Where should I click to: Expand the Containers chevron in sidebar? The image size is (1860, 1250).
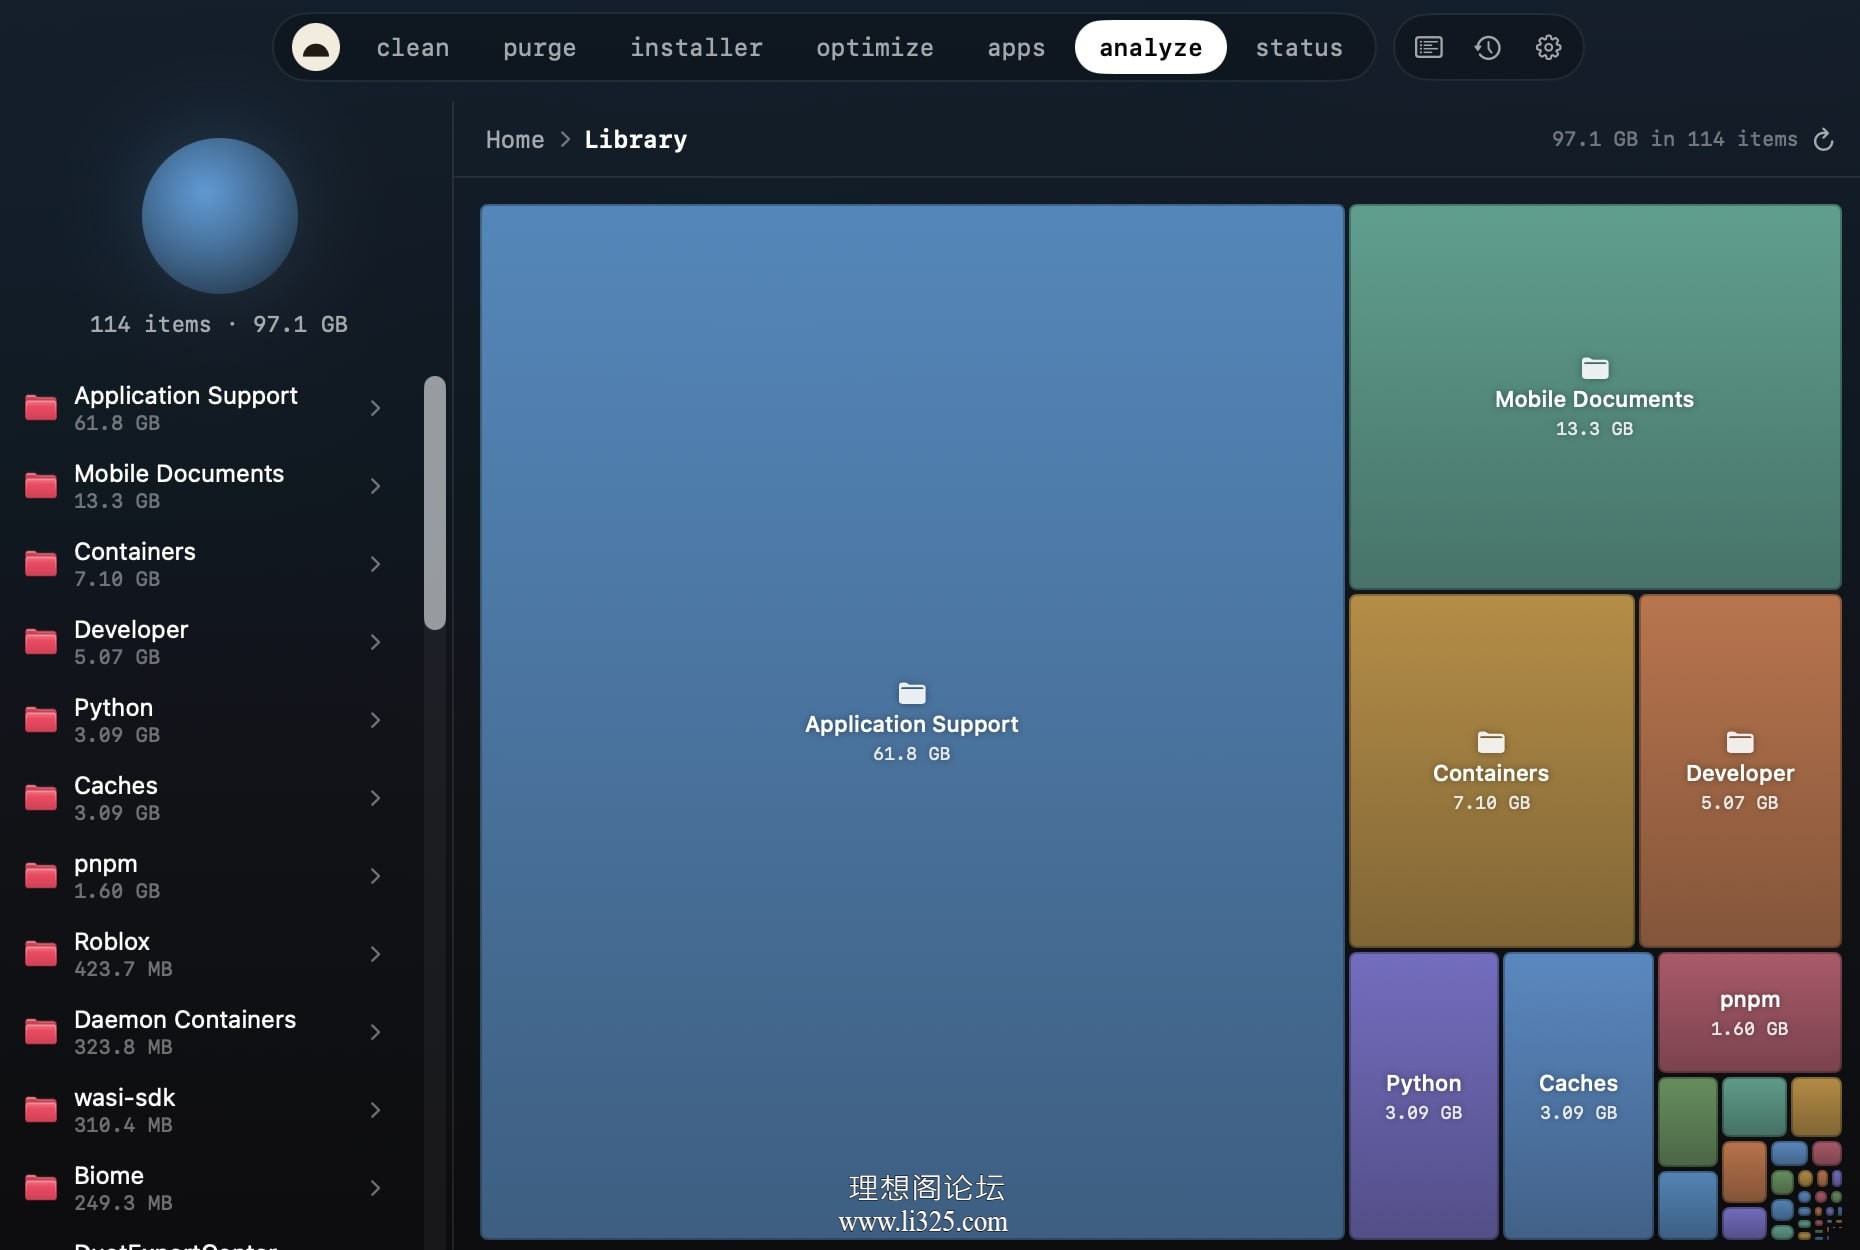pyautogui.click(x=375, y=564)
